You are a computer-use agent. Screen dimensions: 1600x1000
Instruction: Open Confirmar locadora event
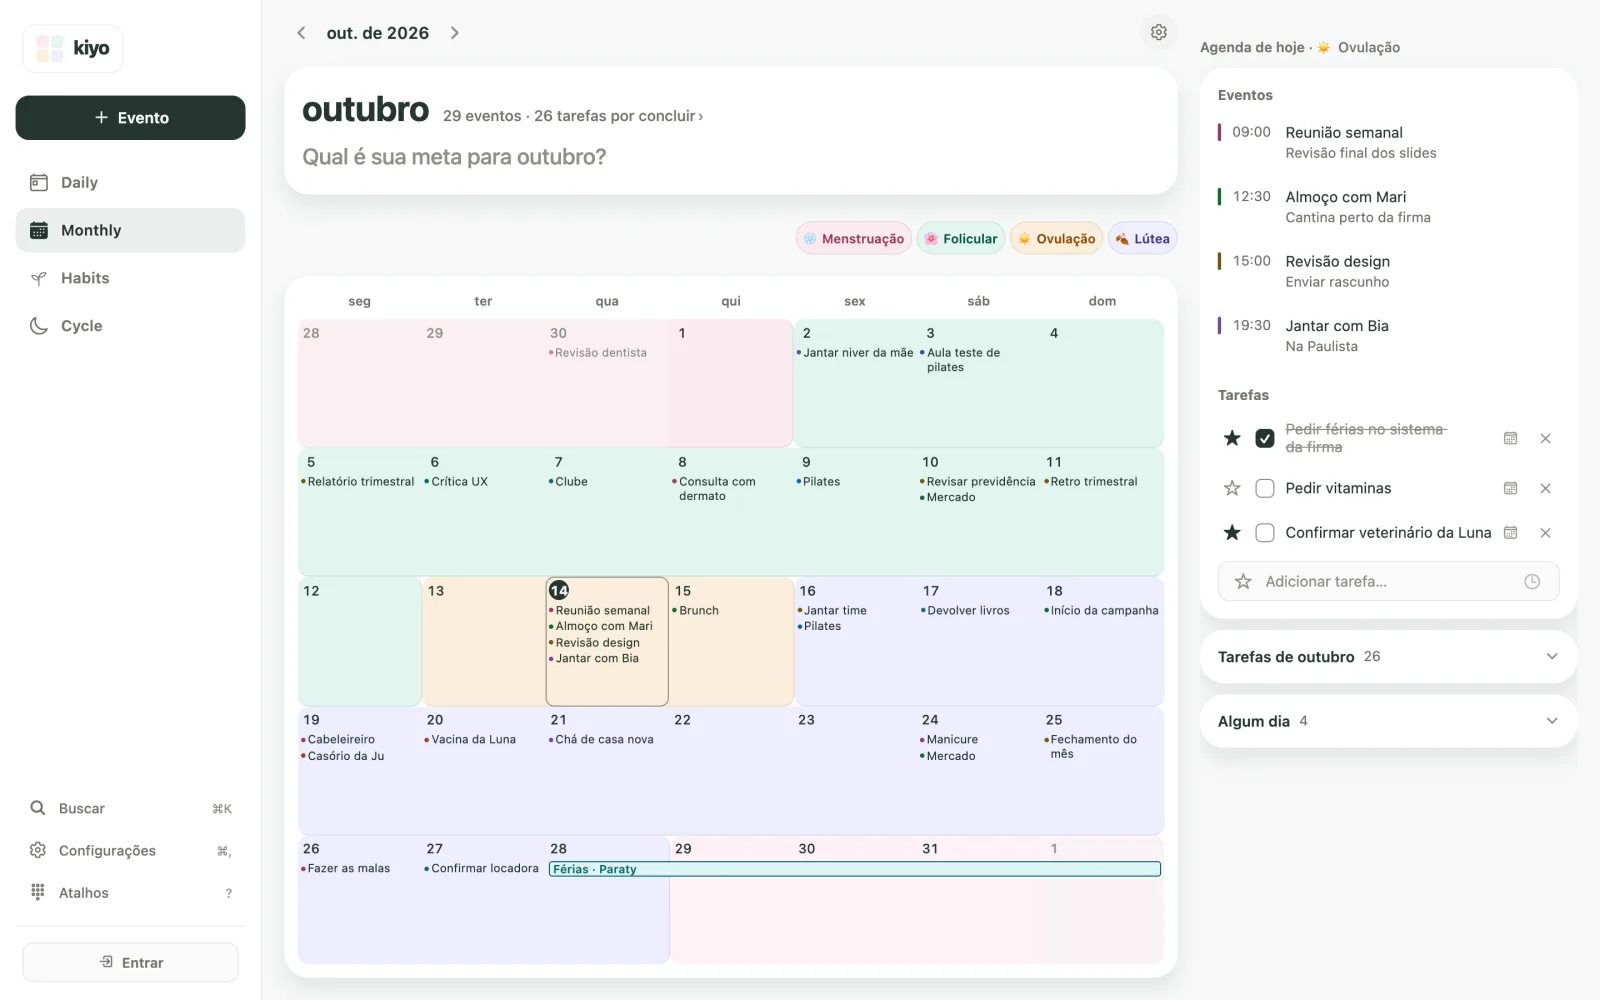[481, 869]
